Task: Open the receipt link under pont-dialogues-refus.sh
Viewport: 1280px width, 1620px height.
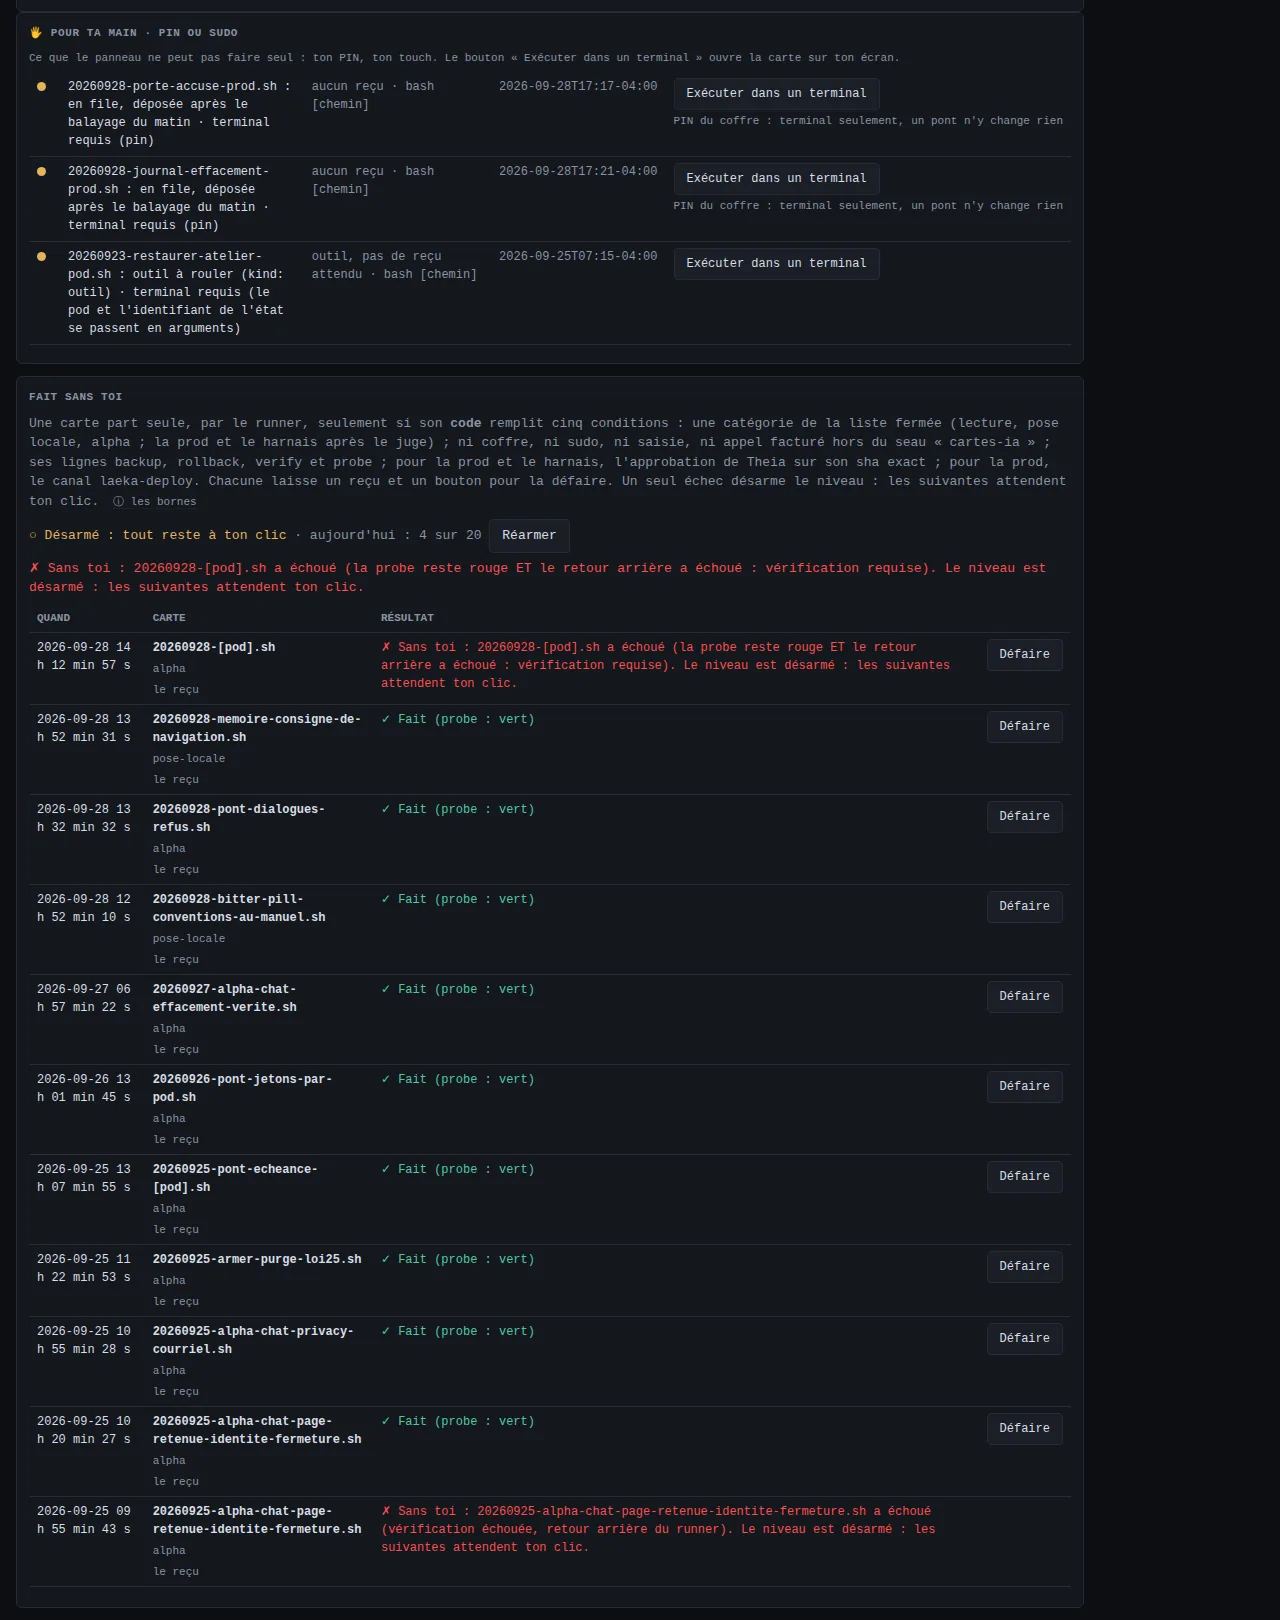Action: click(x=176, y=870)
